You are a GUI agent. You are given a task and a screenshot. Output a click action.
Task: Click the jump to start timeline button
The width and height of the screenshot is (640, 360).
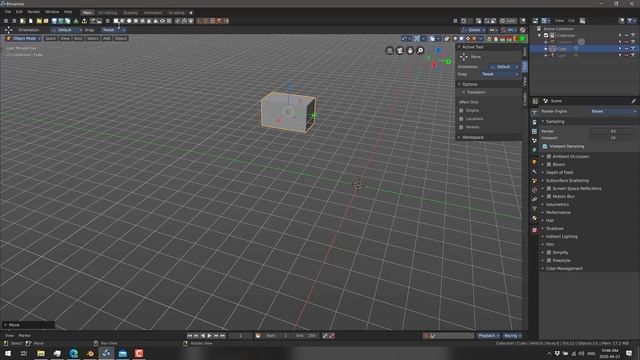point(189,336)
